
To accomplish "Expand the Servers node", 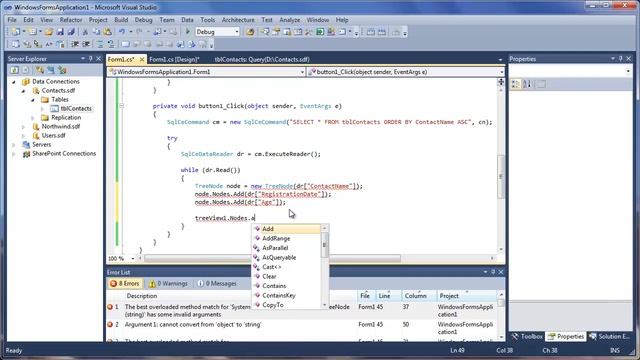I will [x=14, y=144].
